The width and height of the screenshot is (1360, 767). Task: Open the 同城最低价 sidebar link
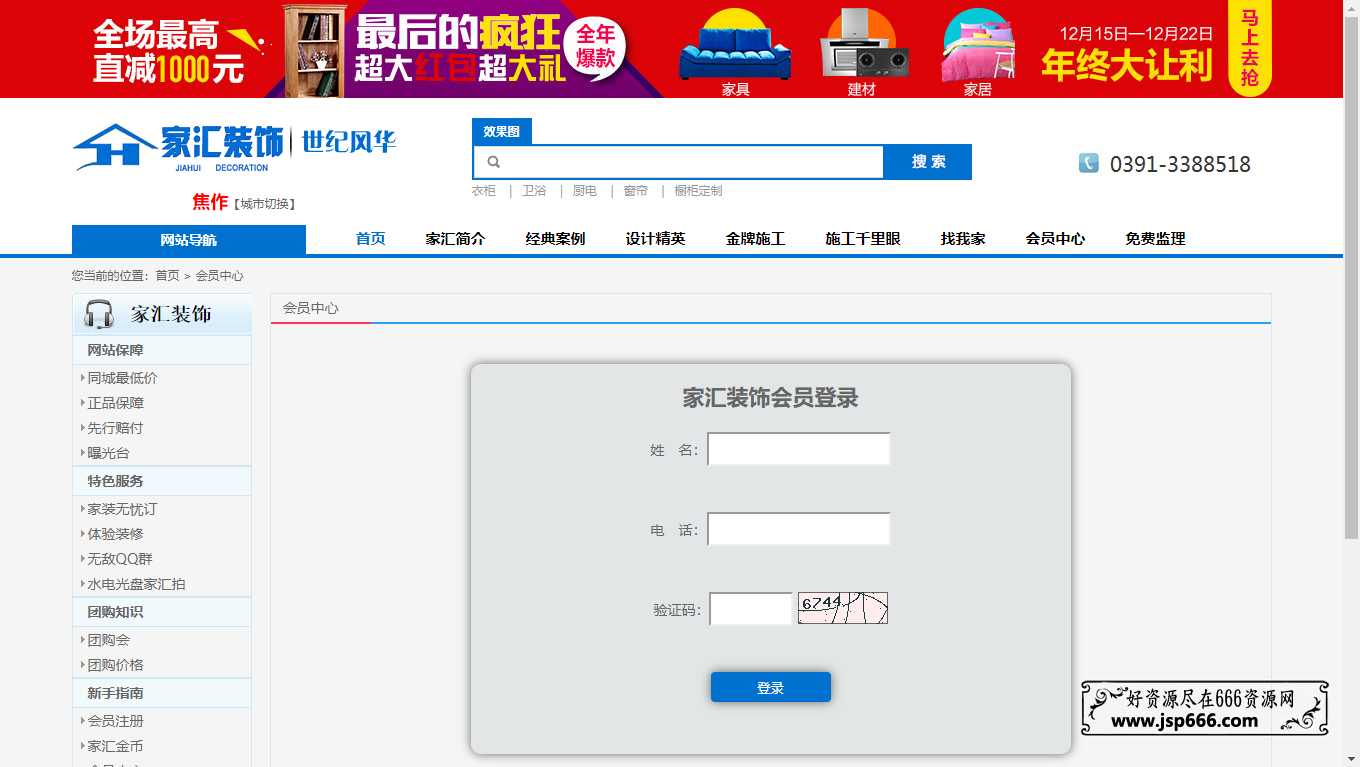(122, 378)
